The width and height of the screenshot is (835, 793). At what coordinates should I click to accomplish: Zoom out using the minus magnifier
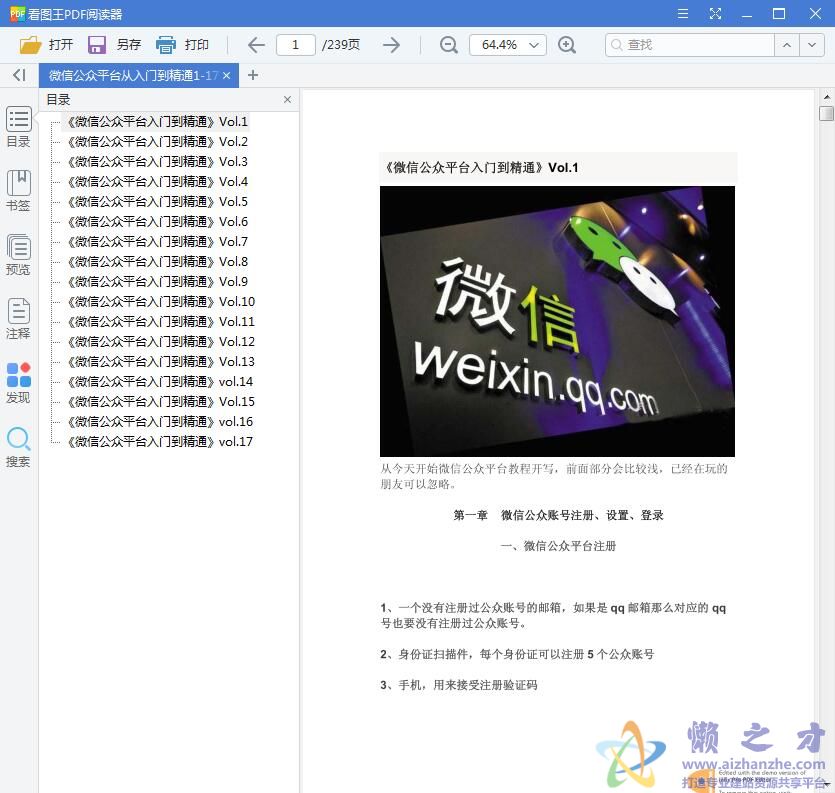449,45
